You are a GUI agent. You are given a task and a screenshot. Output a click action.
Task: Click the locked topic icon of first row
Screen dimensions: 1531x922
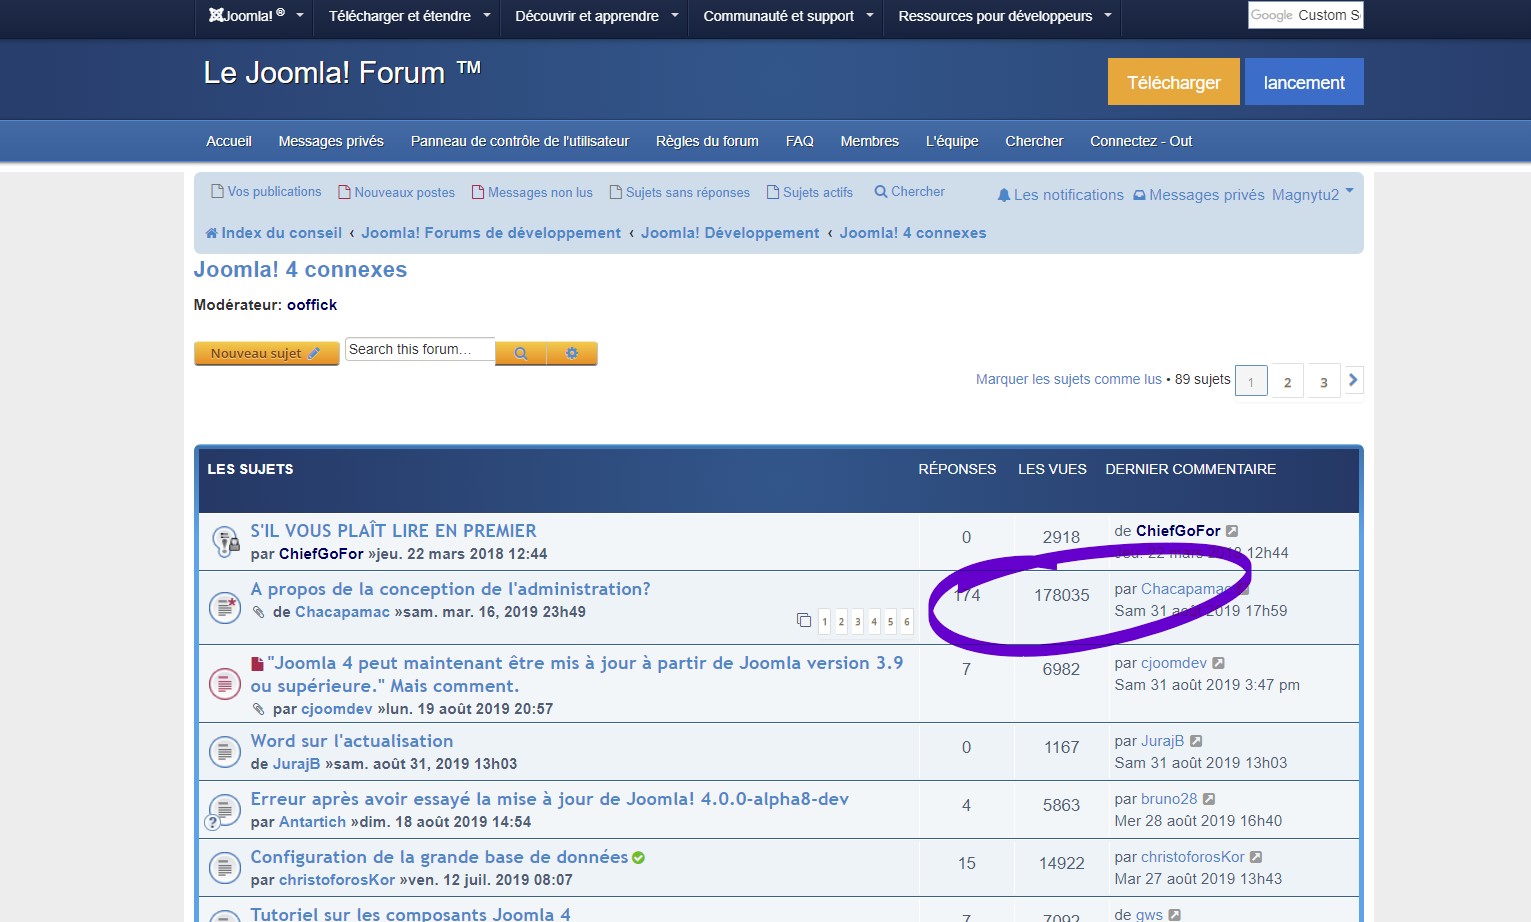pos(226,542)
